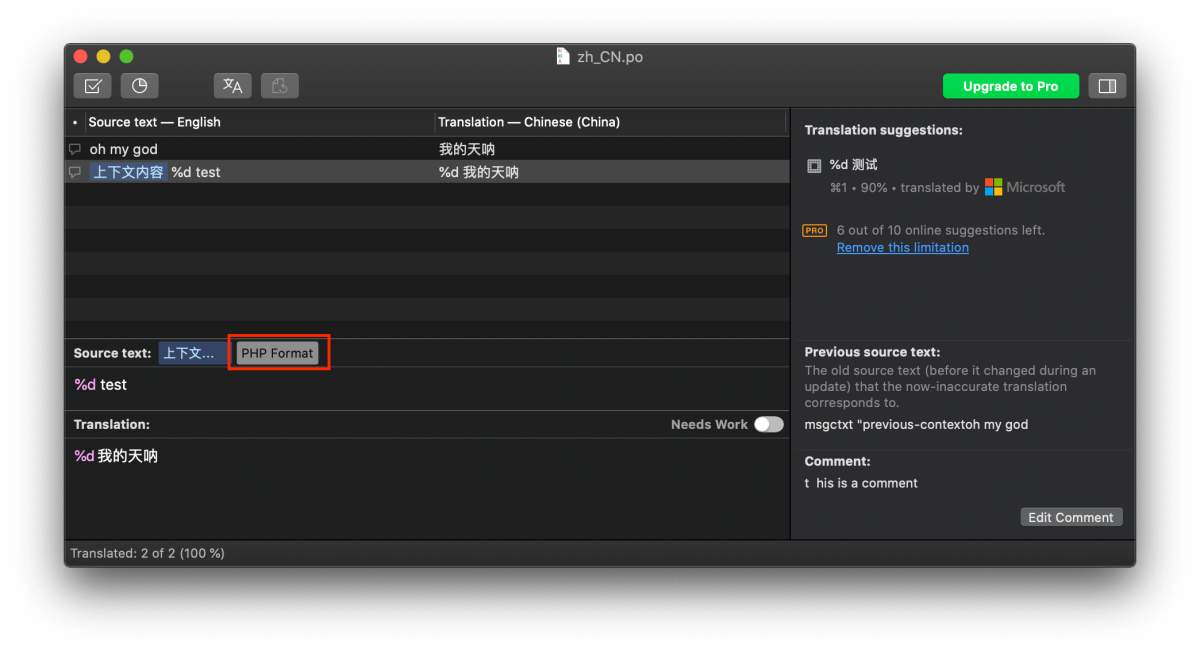Sort by Translation — Chinese (China) column header

click(610, 122)
